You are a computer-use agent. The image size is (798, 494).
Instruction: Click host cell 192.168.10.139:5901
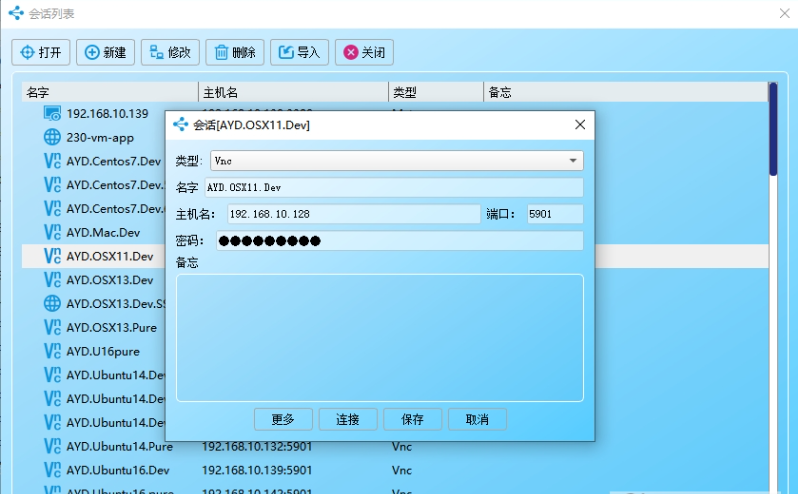tap(256, 470)
